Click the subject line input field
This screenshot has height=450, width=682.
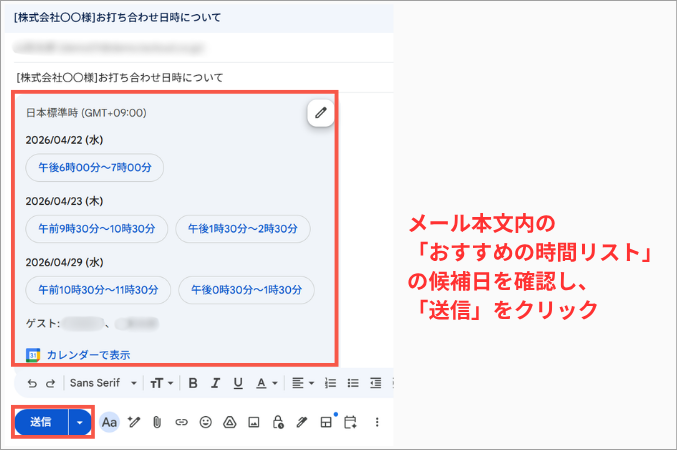pyautogui.click(x=204, y=78)
